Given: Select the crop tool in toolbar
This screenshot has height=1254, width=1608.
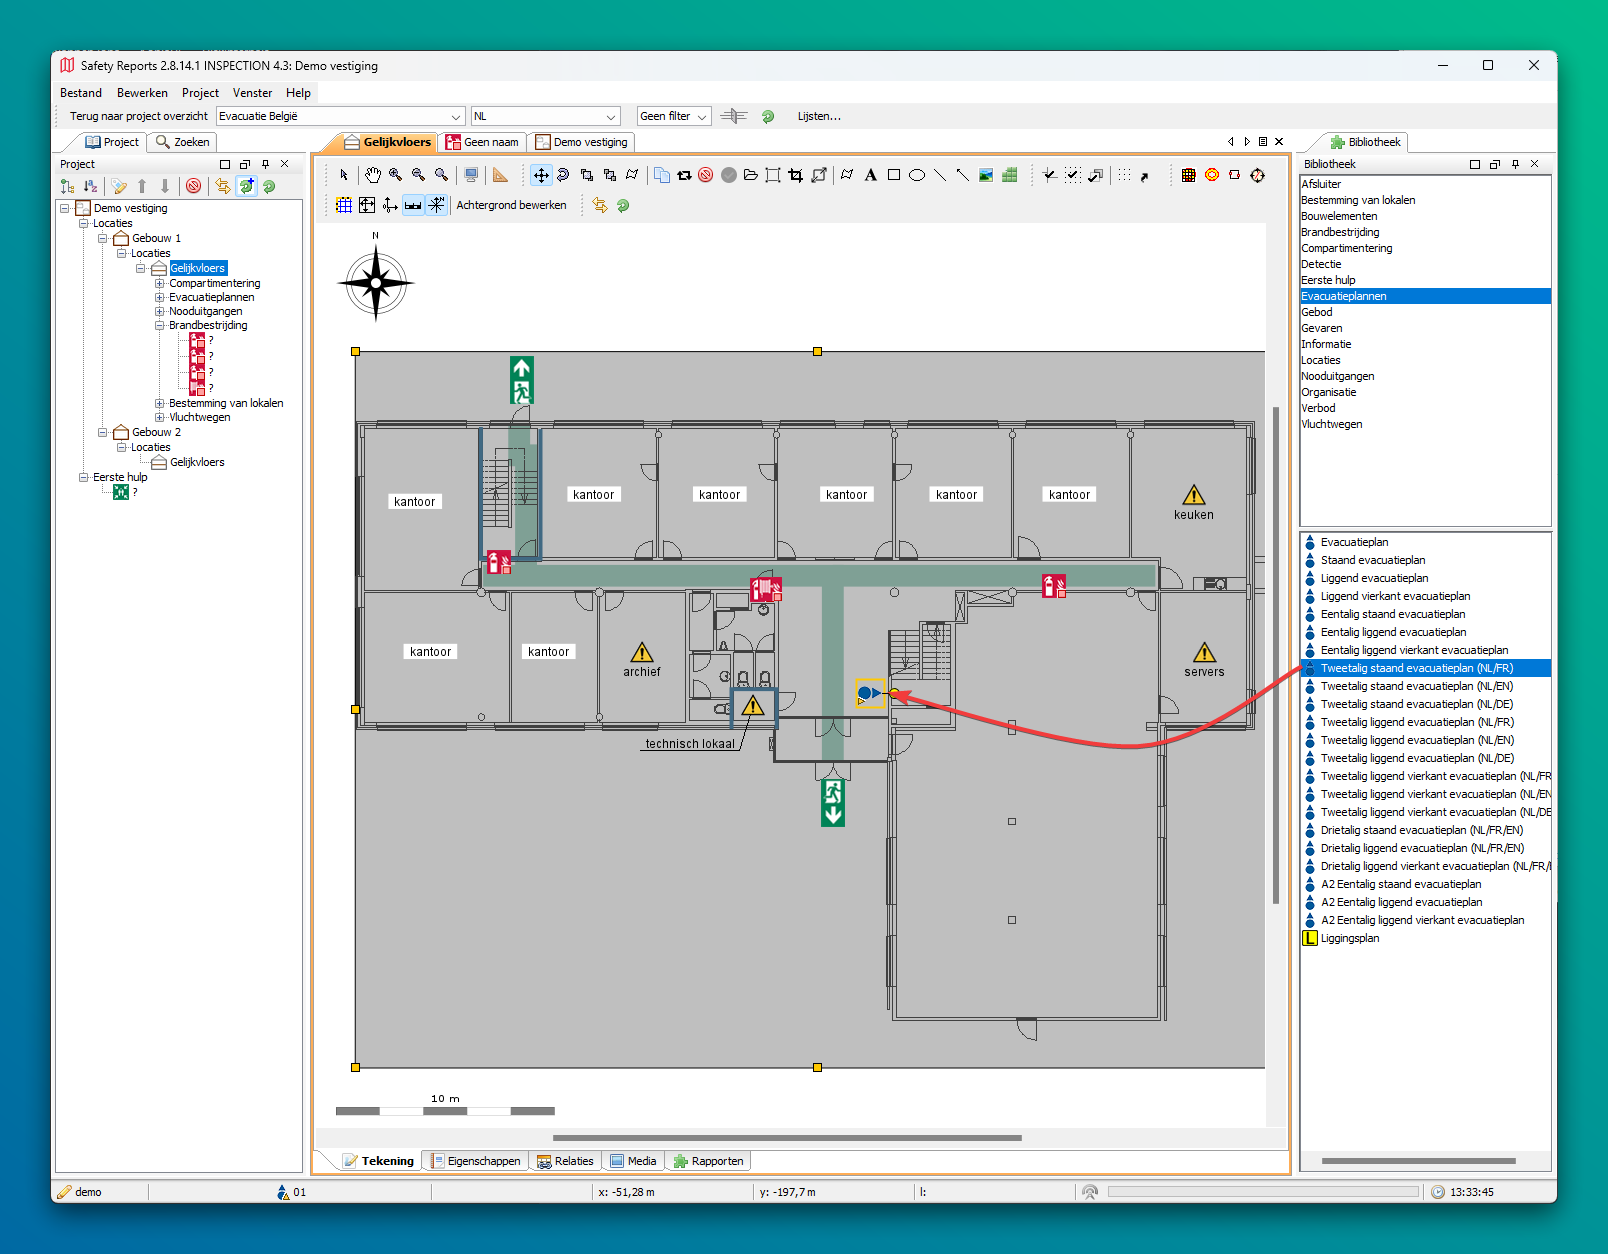Looking at the screenshot, I should point(795,175).
